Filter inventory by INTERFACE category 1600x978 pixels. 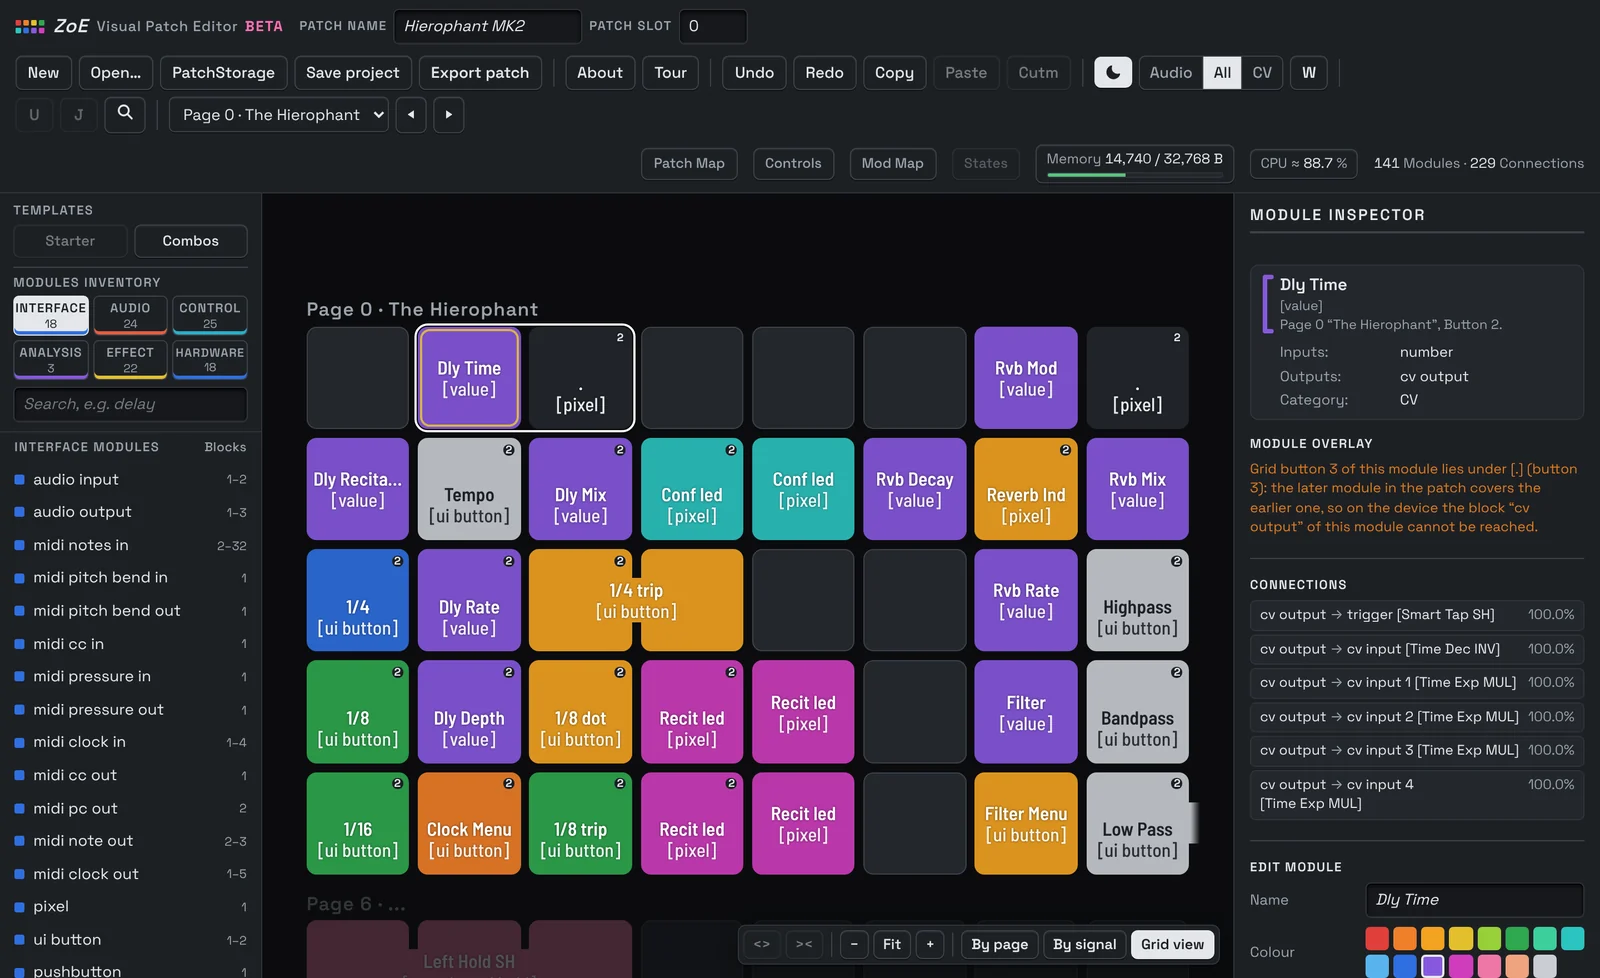(x=51, y=315)
